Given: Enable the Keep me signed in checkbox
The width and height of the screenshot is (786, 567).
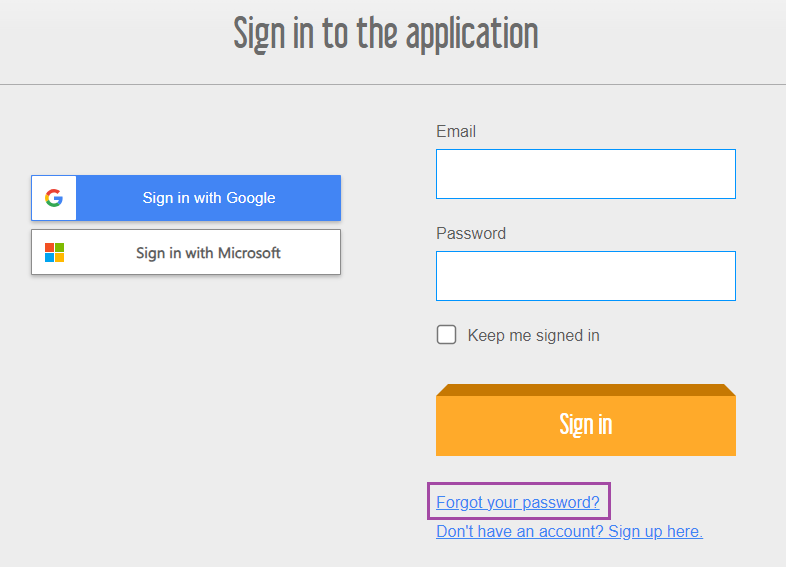Looking at the screenshot, I should coord(447,335).
